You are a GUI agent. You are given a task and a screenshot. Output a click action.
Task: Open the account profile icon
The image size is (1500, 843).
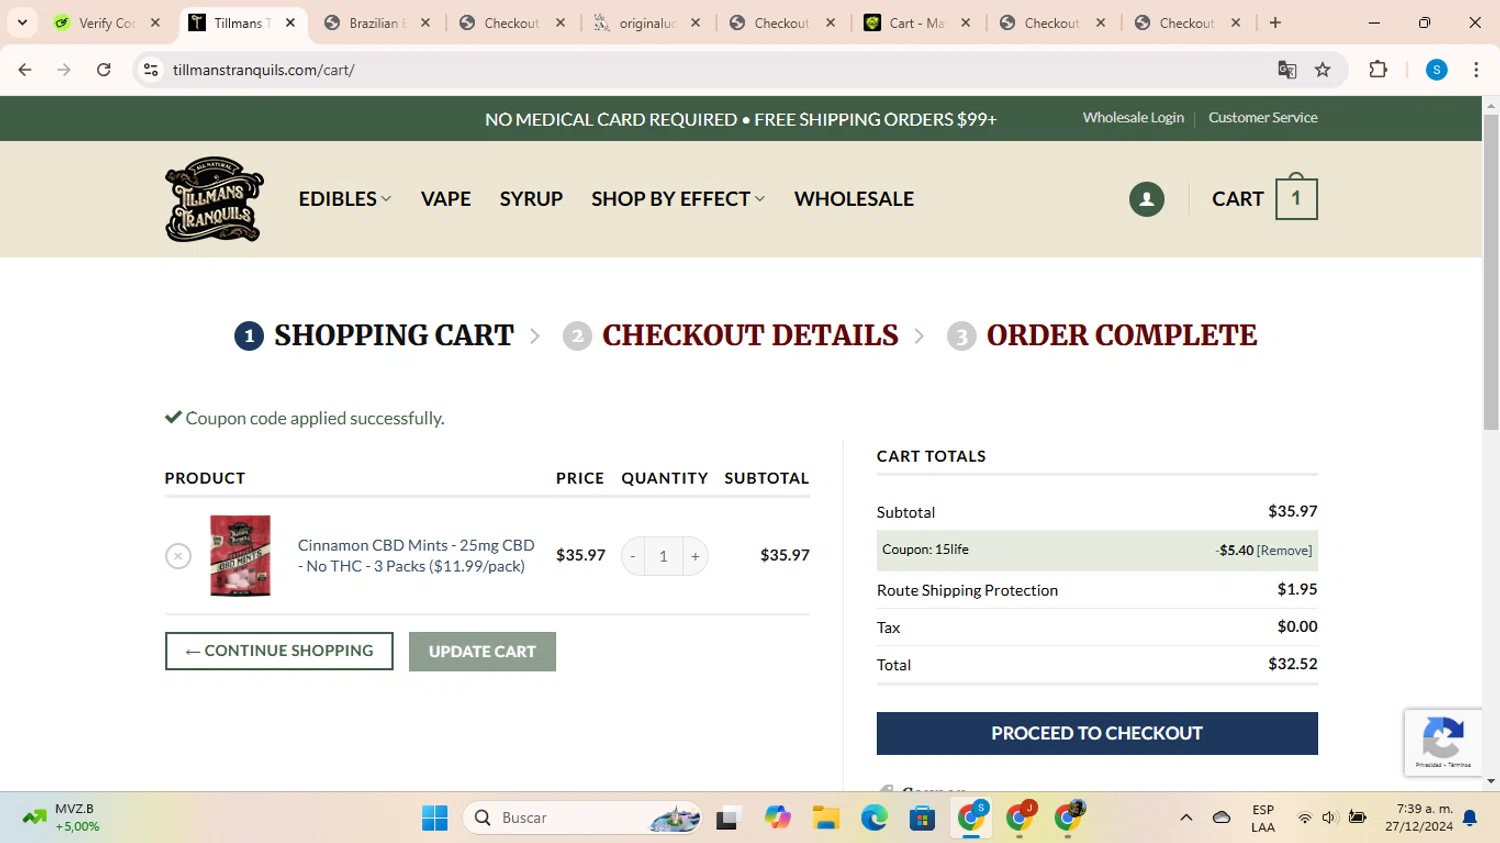coord(1146,199)
